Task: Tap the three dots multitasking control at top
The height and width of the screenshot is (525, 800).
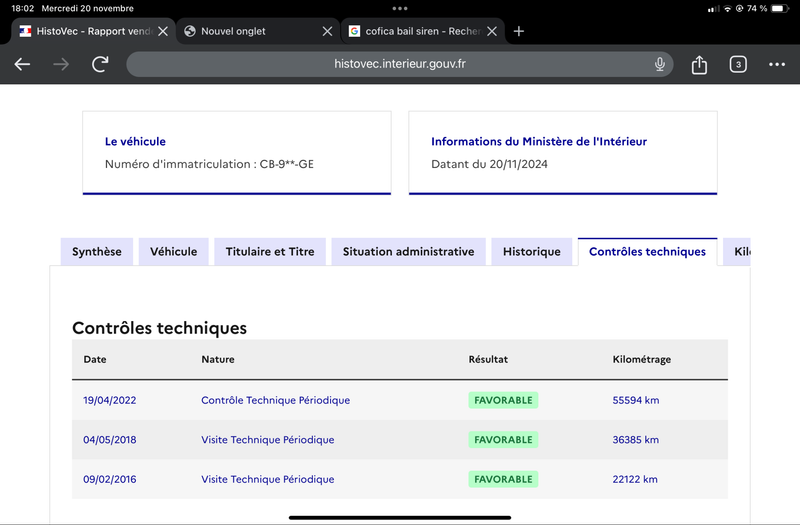Action: tap(399, 8)
